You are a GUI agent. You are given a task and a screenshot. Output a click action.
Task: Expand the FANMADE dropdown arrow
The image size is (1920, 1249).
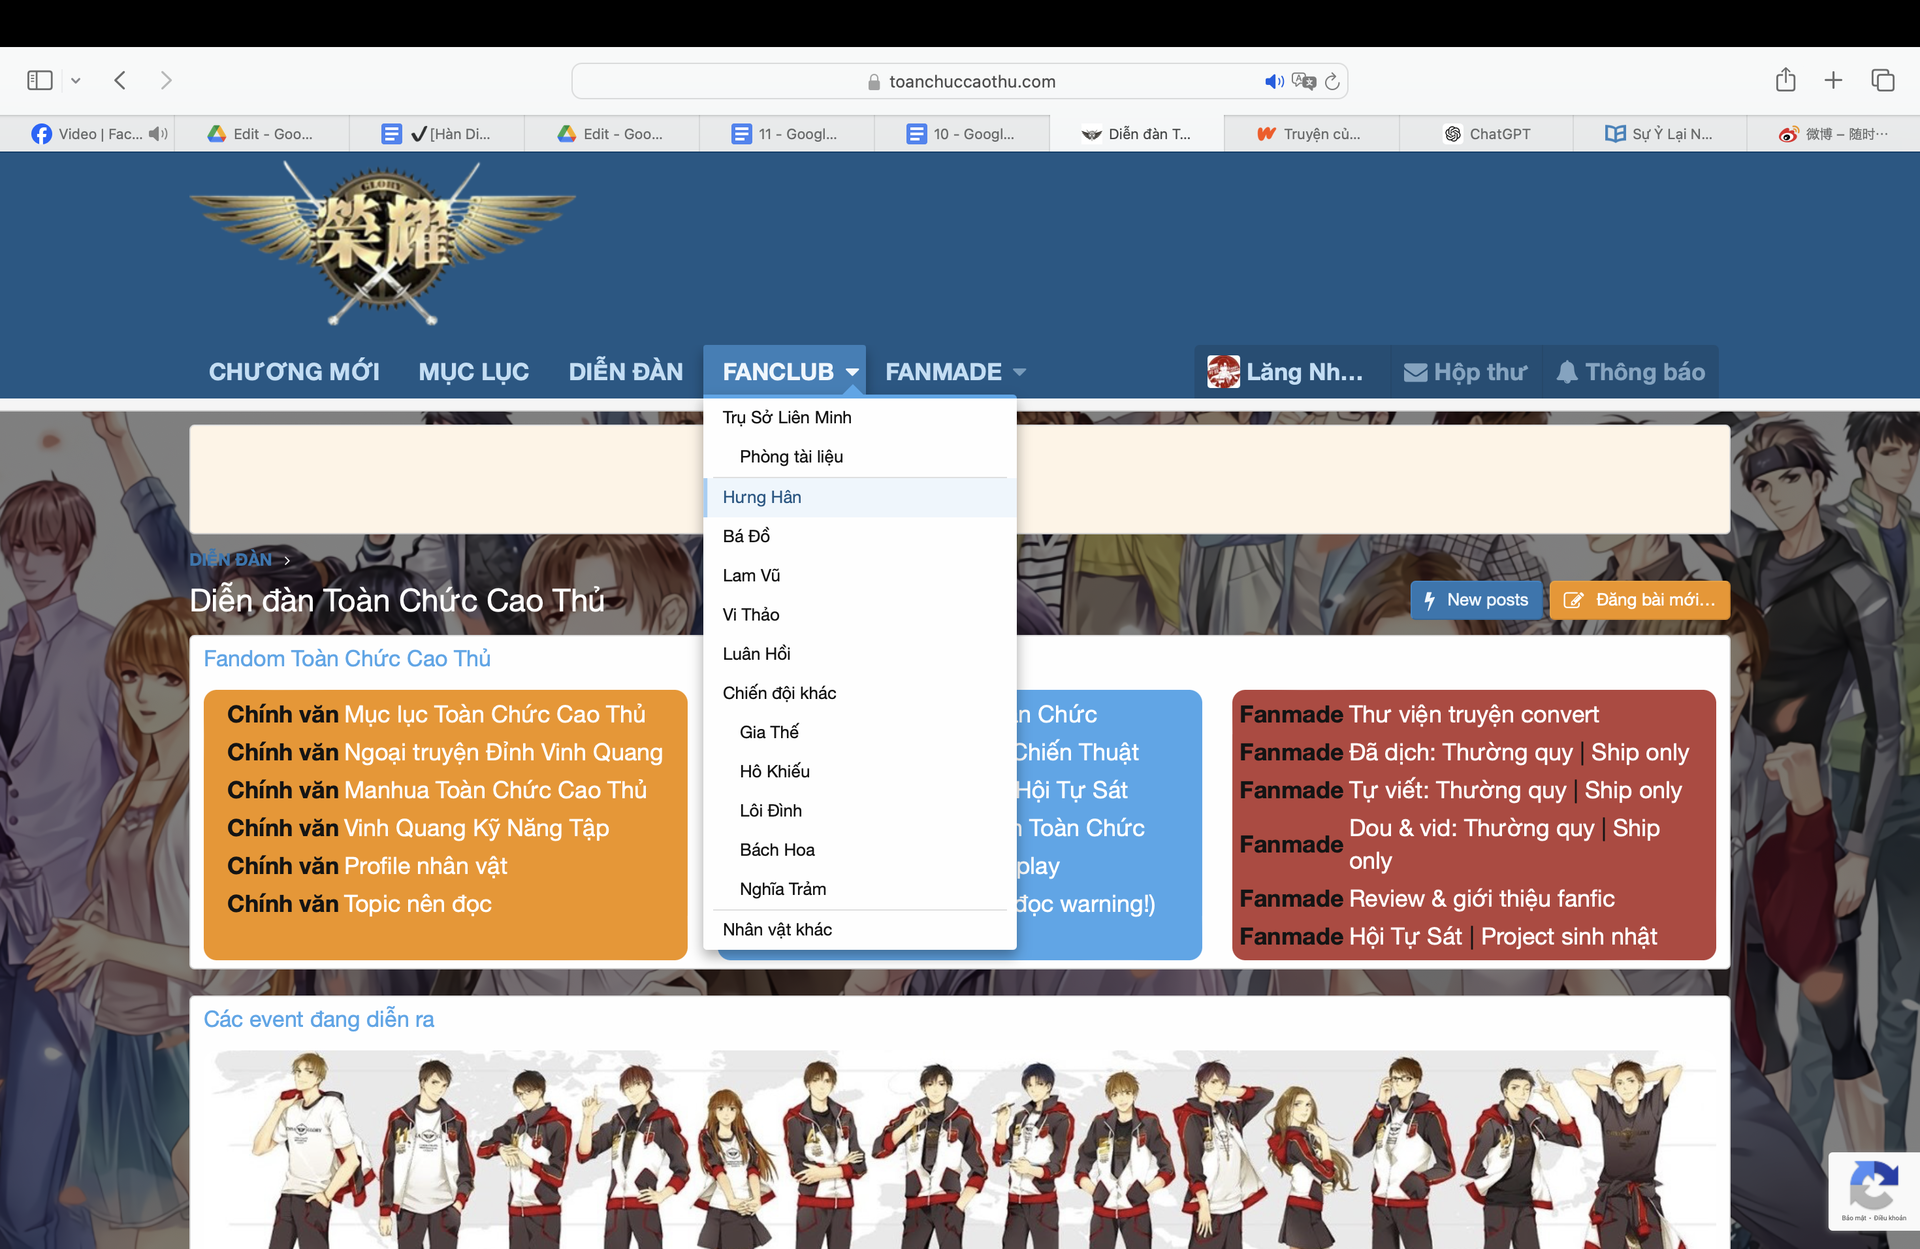[1019, 372]
